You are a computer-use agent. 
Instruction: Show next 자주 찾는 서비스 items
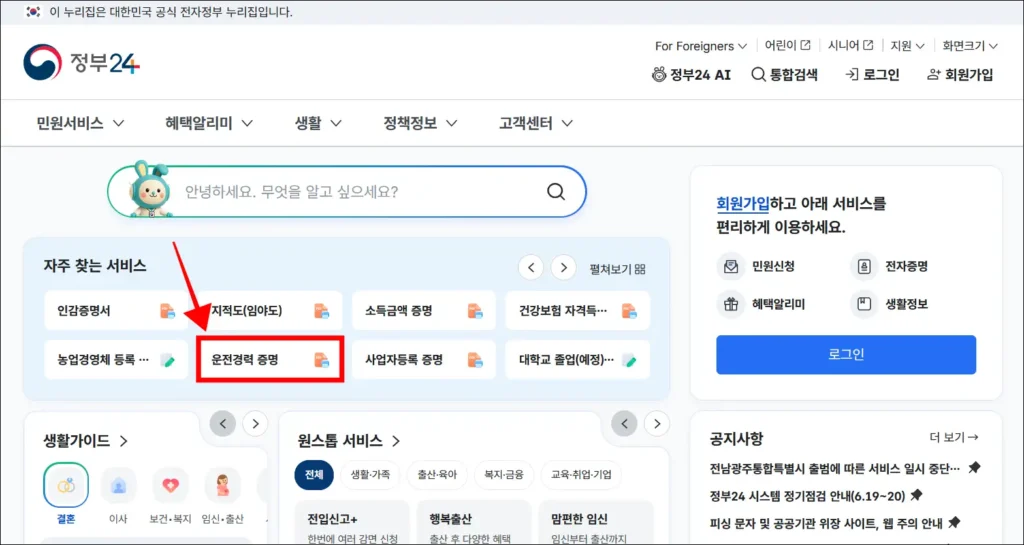point(563,268)
